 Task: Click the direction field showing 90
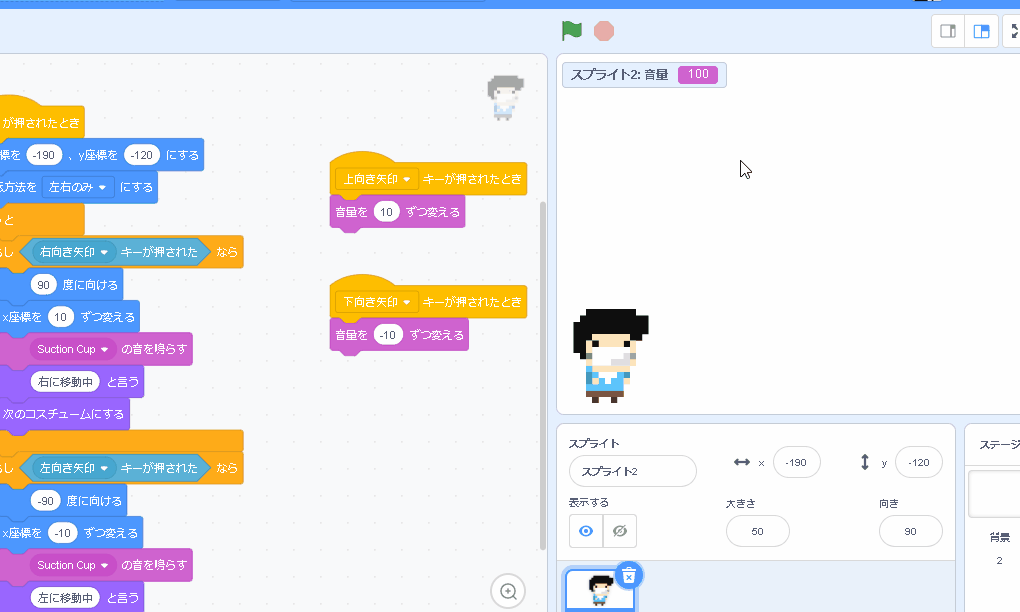pos(910,531)
